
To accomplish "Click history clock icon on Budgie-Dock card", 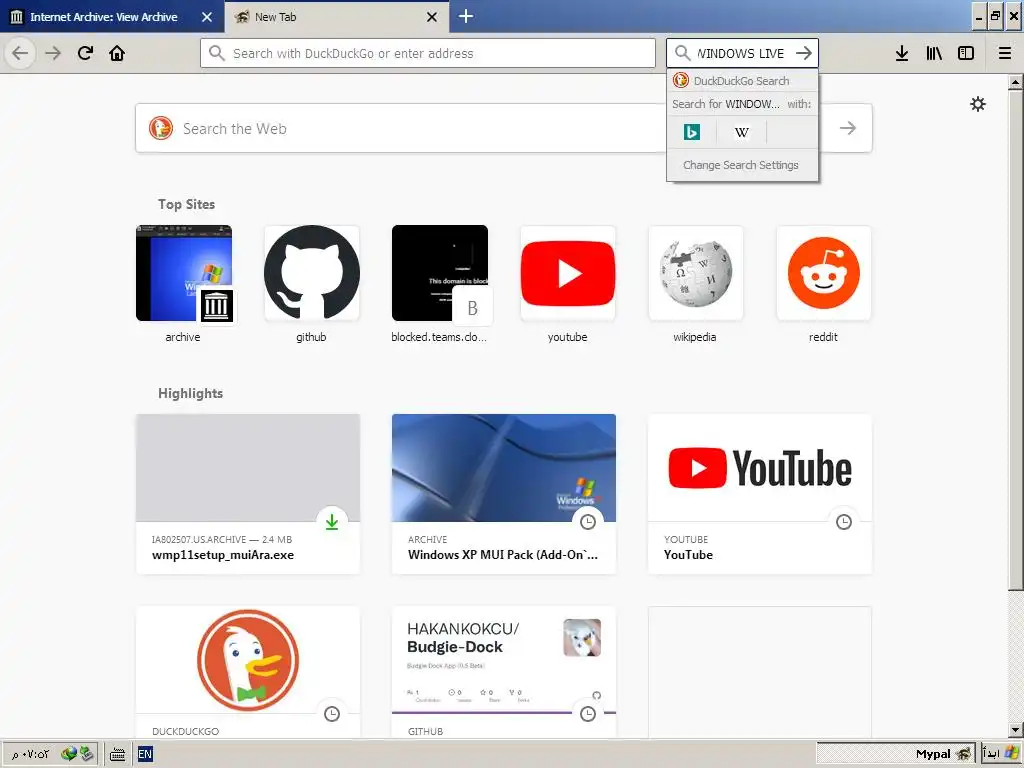I will pos(588,713).
